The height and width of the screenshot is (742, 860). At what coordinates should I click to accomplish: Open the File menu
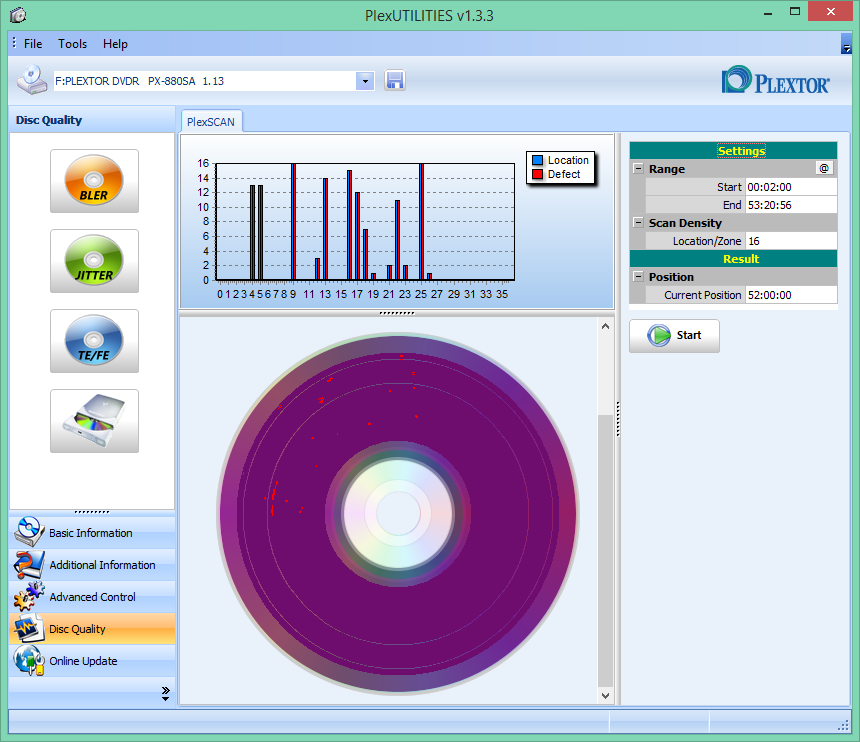tap(33, 44)
